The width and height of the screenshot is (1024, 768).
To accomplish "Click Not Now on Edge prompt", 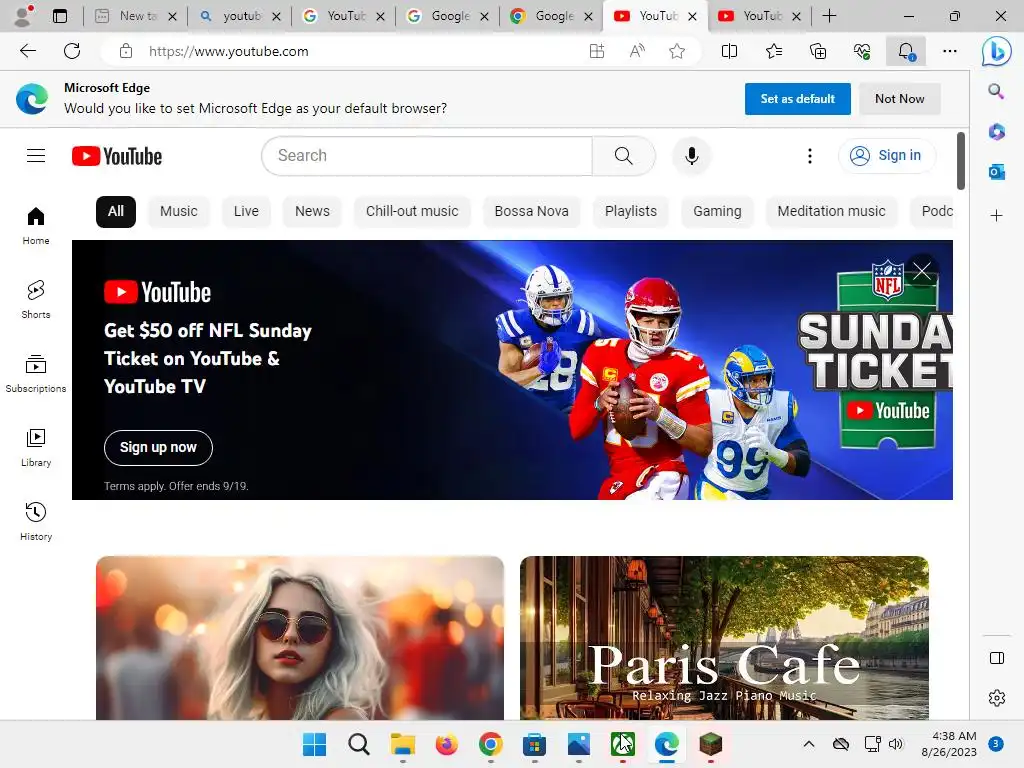I will point(899,99).
